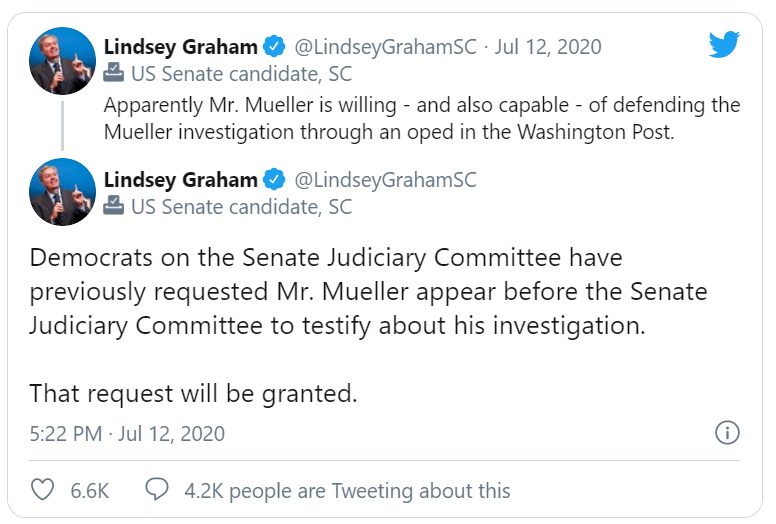776x524 pixels.
Task: Click the "That request will be granted." text
Action: click(193, 393)
